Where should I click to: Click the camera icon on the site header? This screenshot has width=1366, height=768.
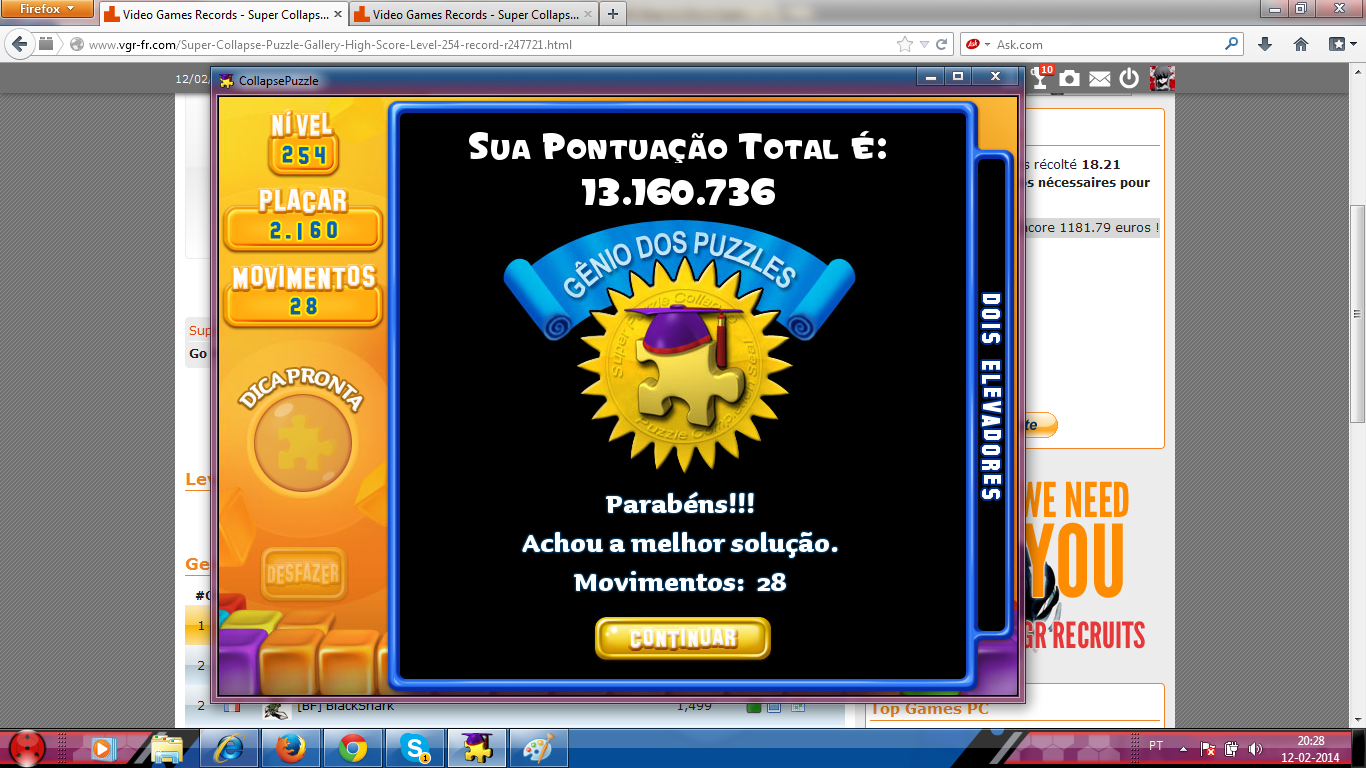point(1070,78)
